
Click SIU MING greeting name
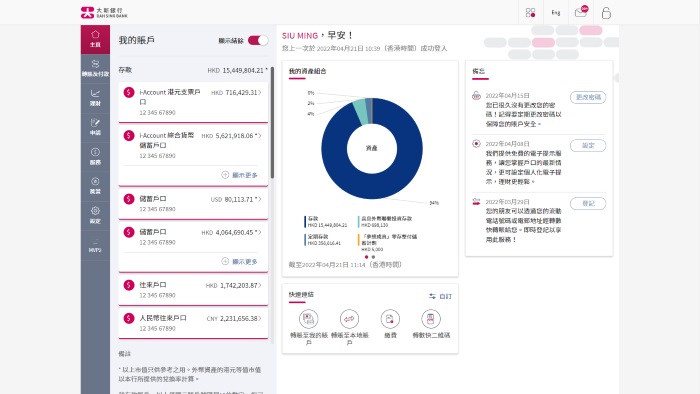[300, 36]
